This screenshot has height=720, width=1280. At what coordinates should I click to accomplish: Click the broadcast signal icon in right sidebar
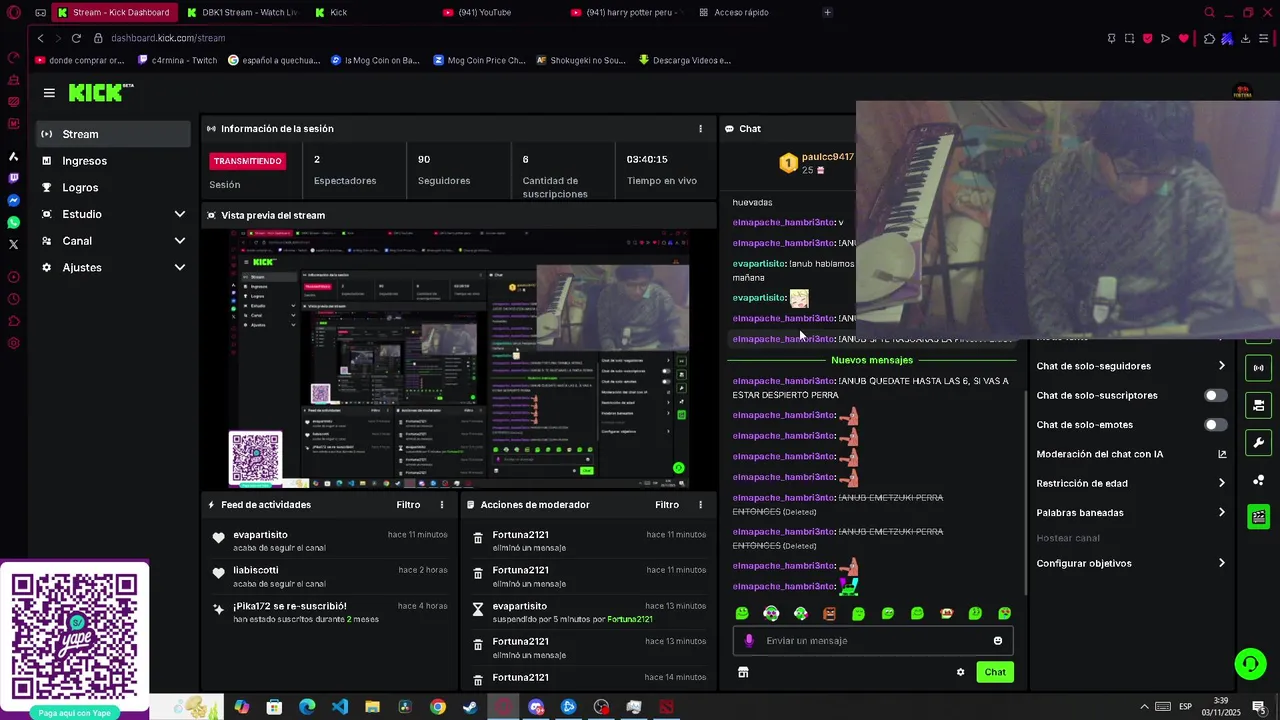tap(1259, 368)
